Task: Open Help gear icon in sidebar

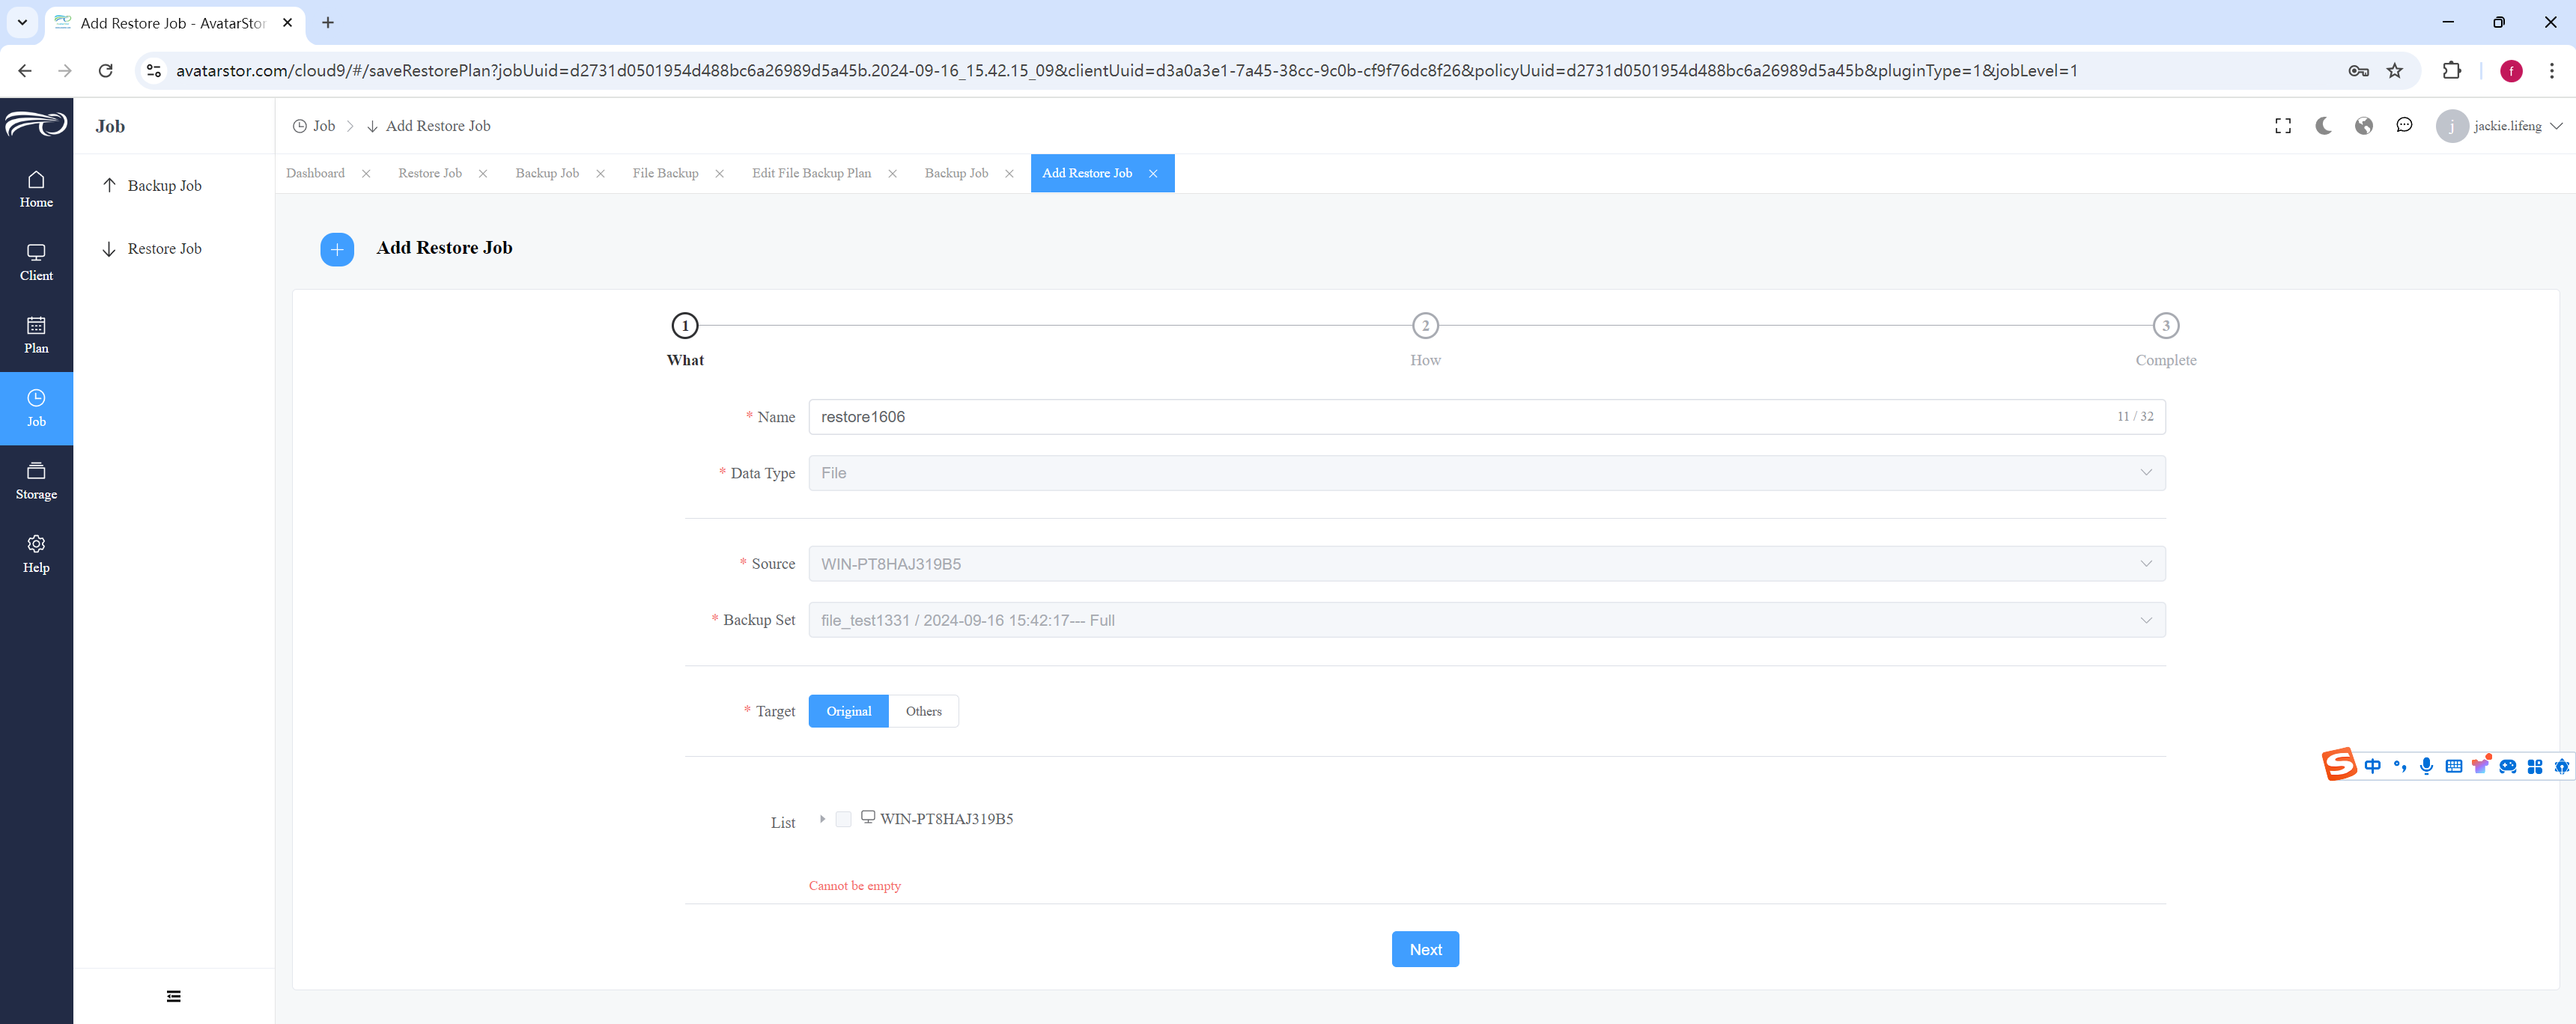Action: [36, 544]
